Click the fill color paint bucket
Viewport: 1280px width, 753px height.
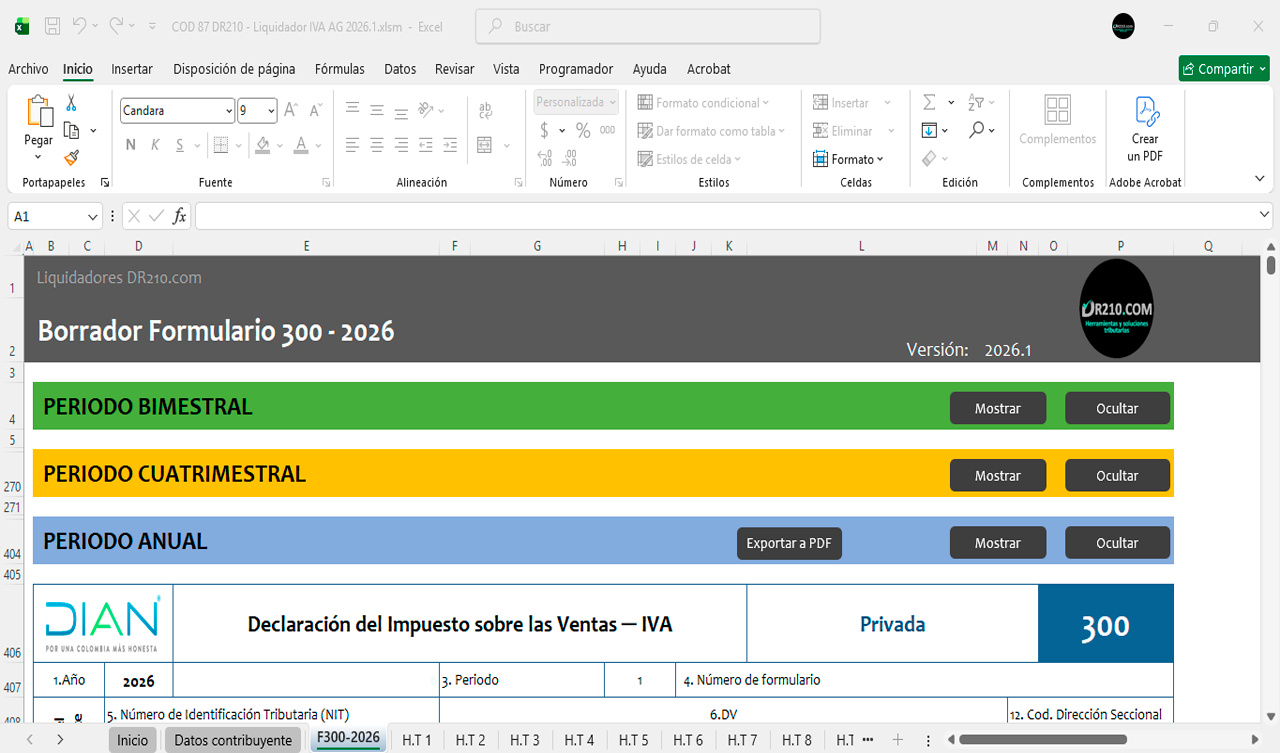point(262,145)
